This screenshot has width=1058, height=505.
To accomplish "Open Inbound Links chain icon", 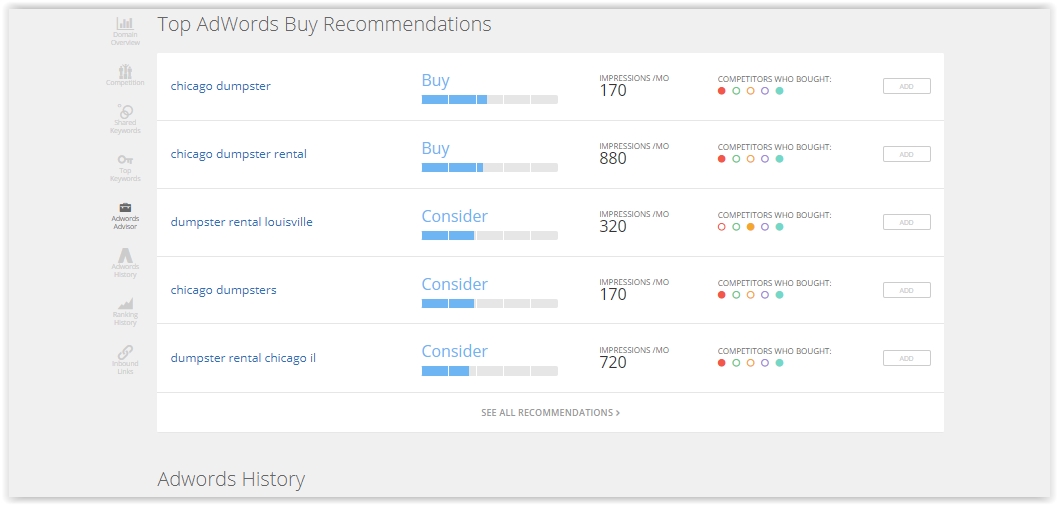I will [125, 360].
